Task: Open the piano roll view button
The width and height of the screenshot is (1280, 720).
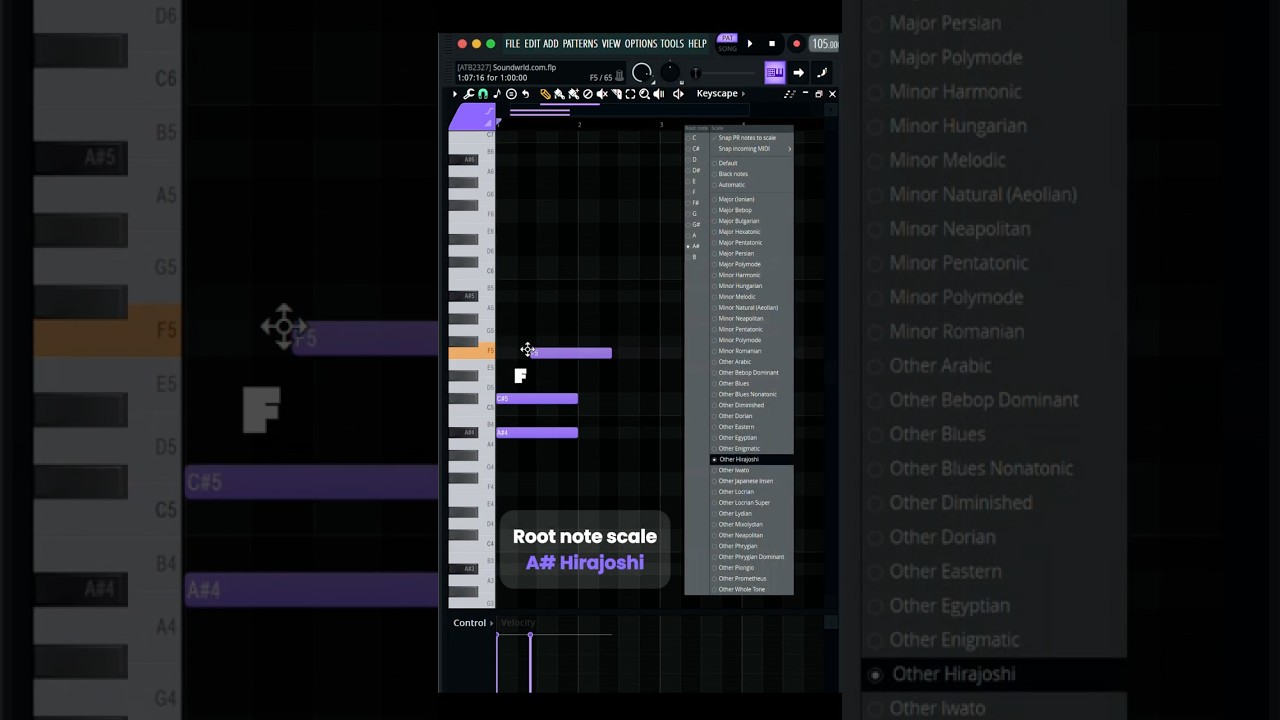Action: click(x=775, y=72)
